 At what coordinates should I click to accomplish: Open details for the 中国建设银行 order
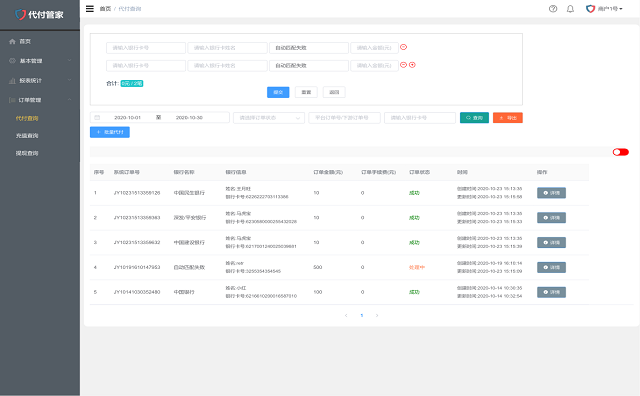point(551,242)
